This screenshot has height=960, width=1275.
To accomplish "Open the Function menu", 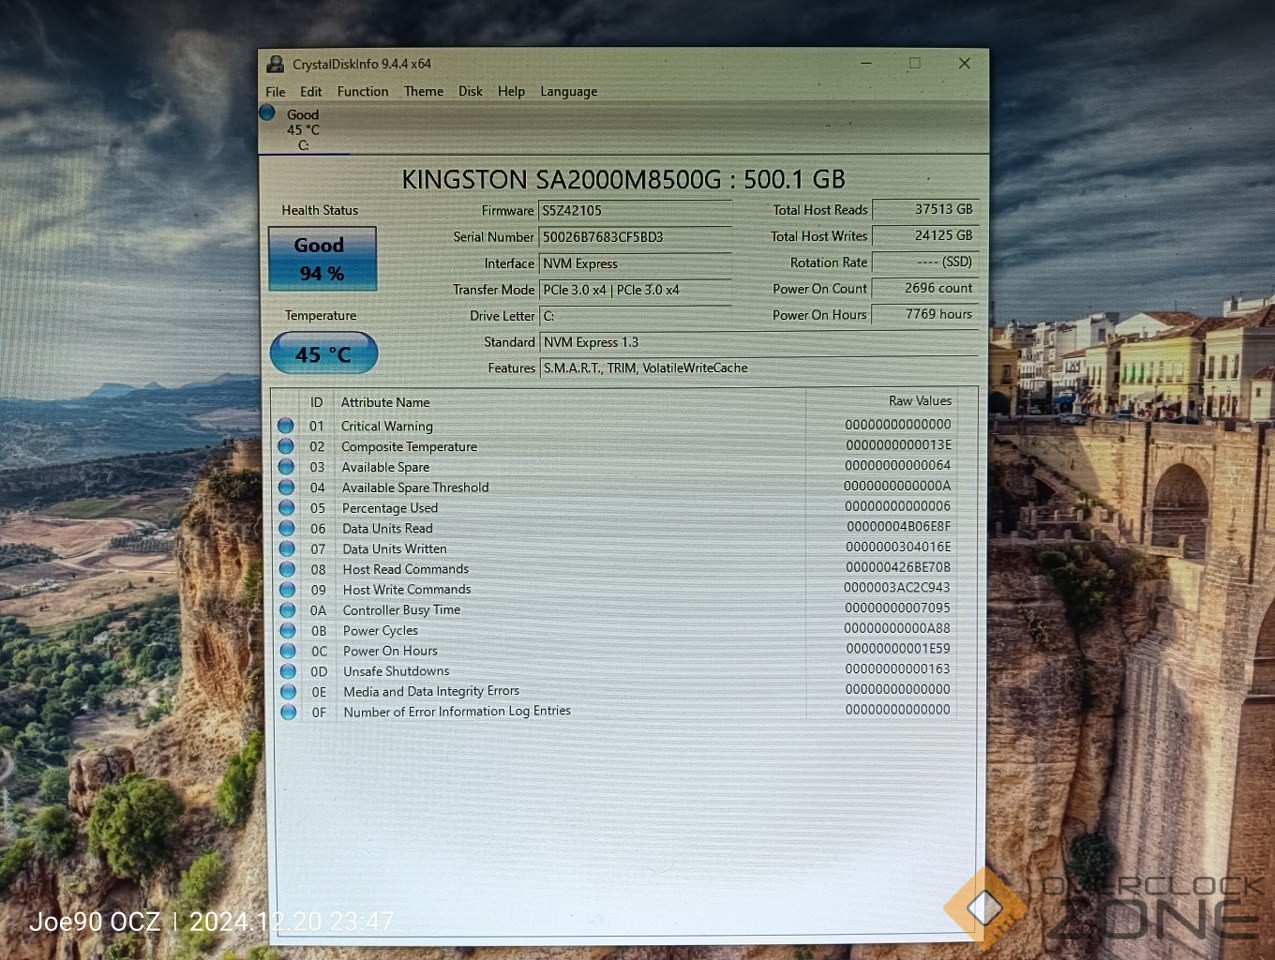I will [x=362, y=92].
